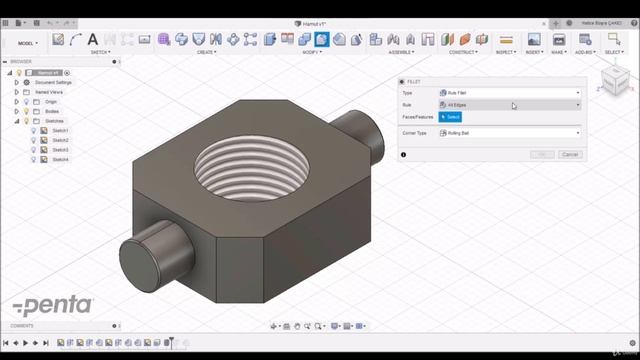Click the Pan hand navigation icon
640x360 pixels.
pos(297,326)
